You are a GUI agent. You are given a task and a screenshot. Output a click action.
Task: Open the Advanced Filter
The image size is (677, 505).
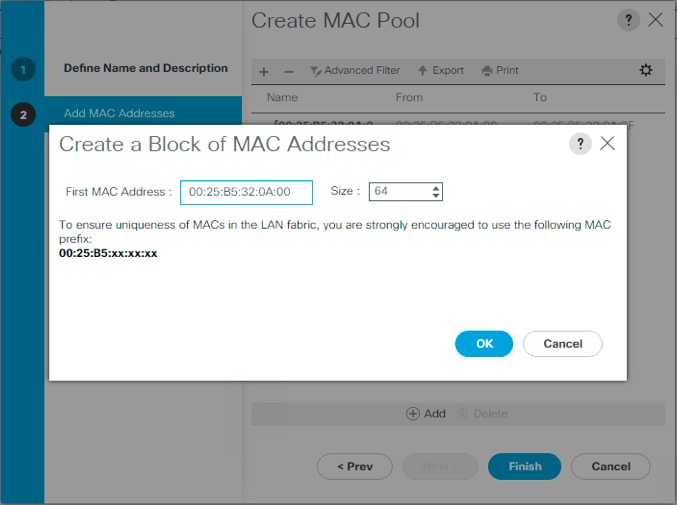(x=355, y=70)
